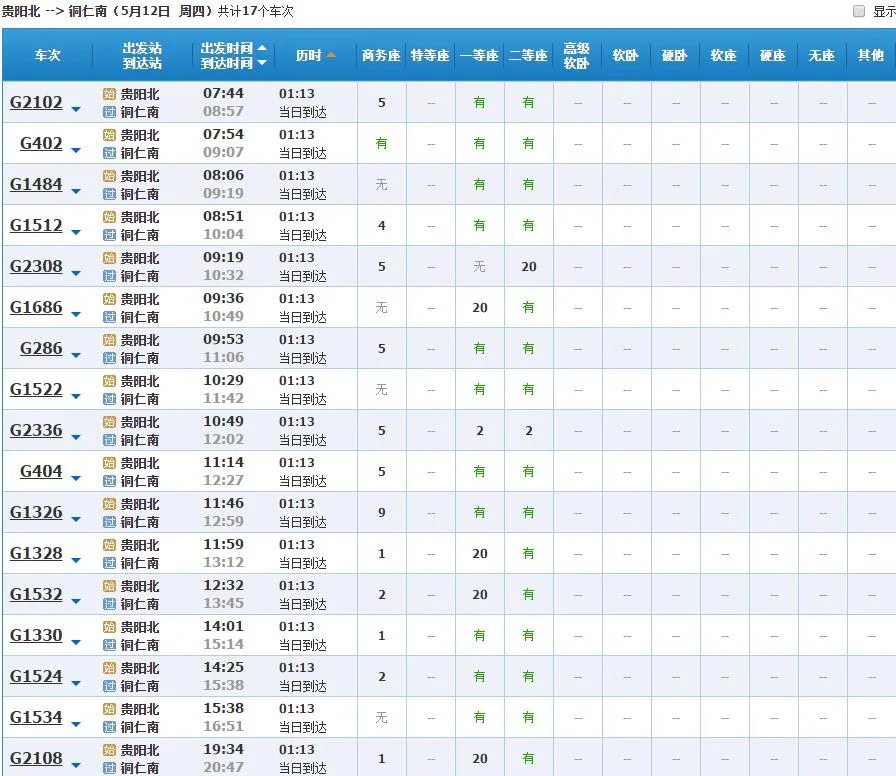This screenshot has width=896, height=776.
Task: Click the 始 departure icon in the G1484 row
Action: (108, 176)
